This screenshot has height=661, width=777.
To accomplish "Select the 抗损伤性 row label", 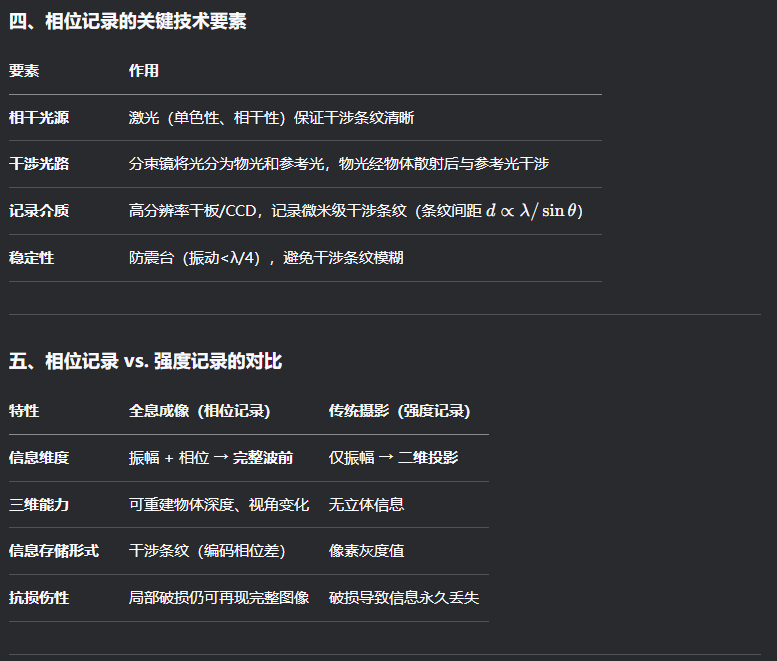I will [x=39, y=598].
